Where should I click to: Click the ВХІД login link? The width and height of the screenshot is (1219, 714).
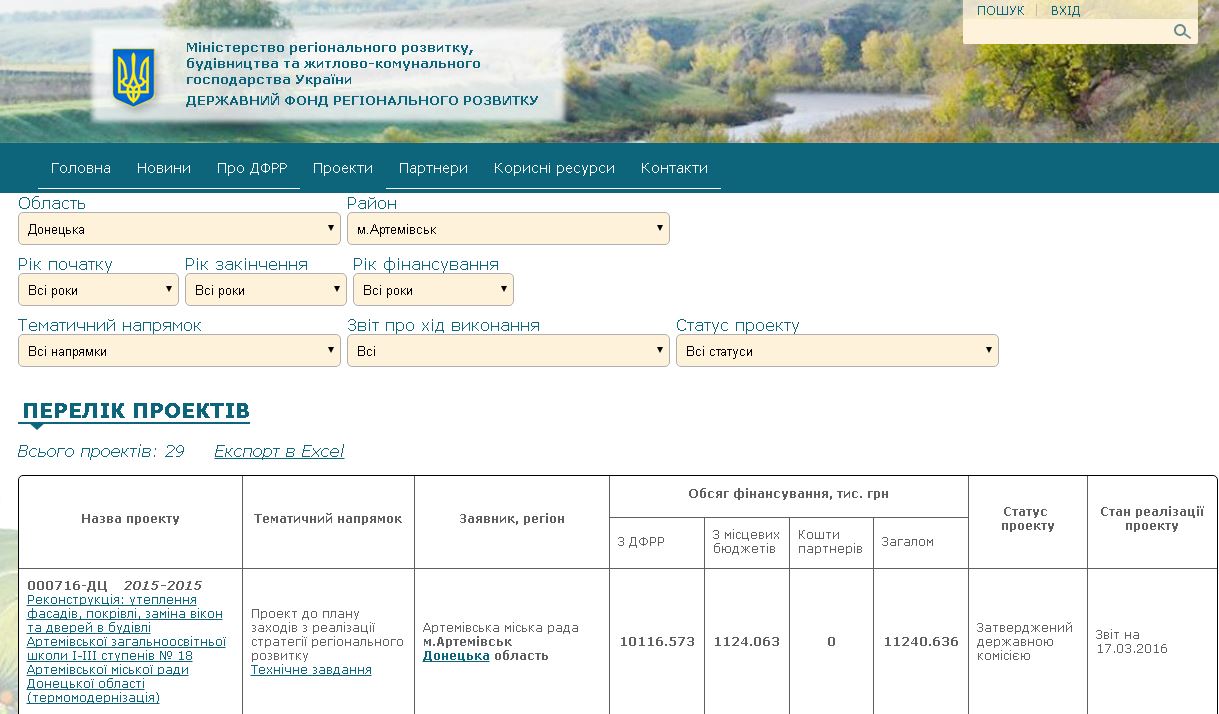point(1065,11)
